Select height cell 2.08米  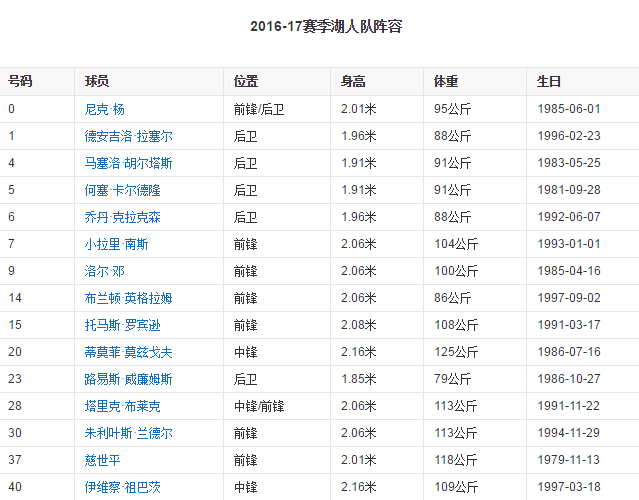coord(359,325)
